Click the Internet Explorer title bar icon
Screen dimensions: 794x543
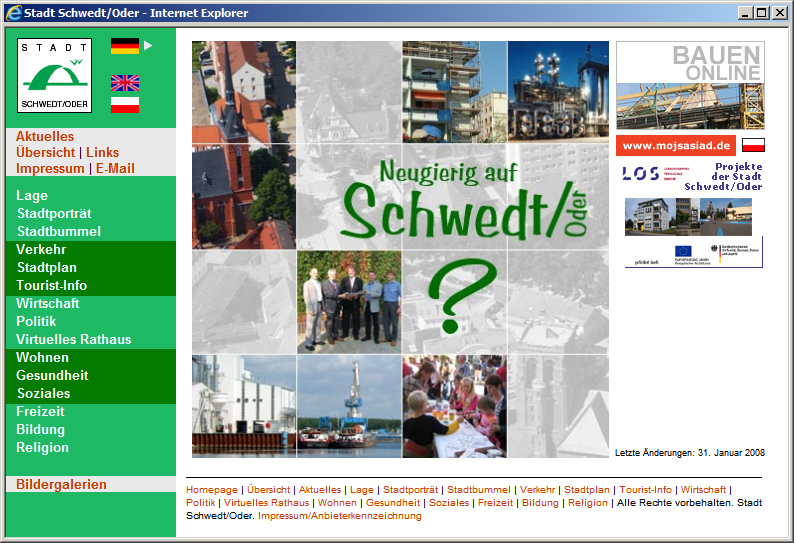point(12,13)
